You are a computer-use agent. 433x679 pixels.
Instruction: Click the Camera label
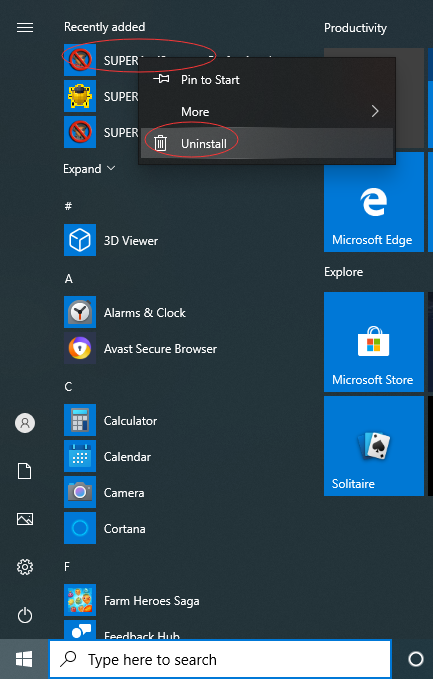pyautogui.click(x=124, y=492)
